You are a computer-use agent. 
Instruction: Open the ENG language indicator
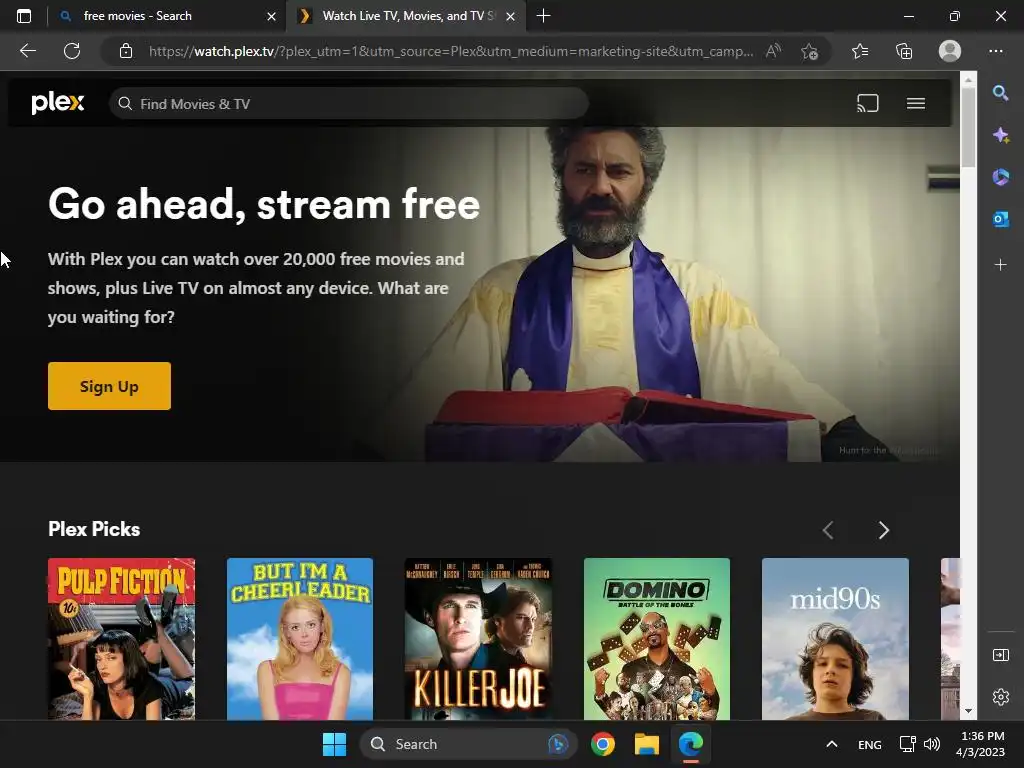pos(869,744)
